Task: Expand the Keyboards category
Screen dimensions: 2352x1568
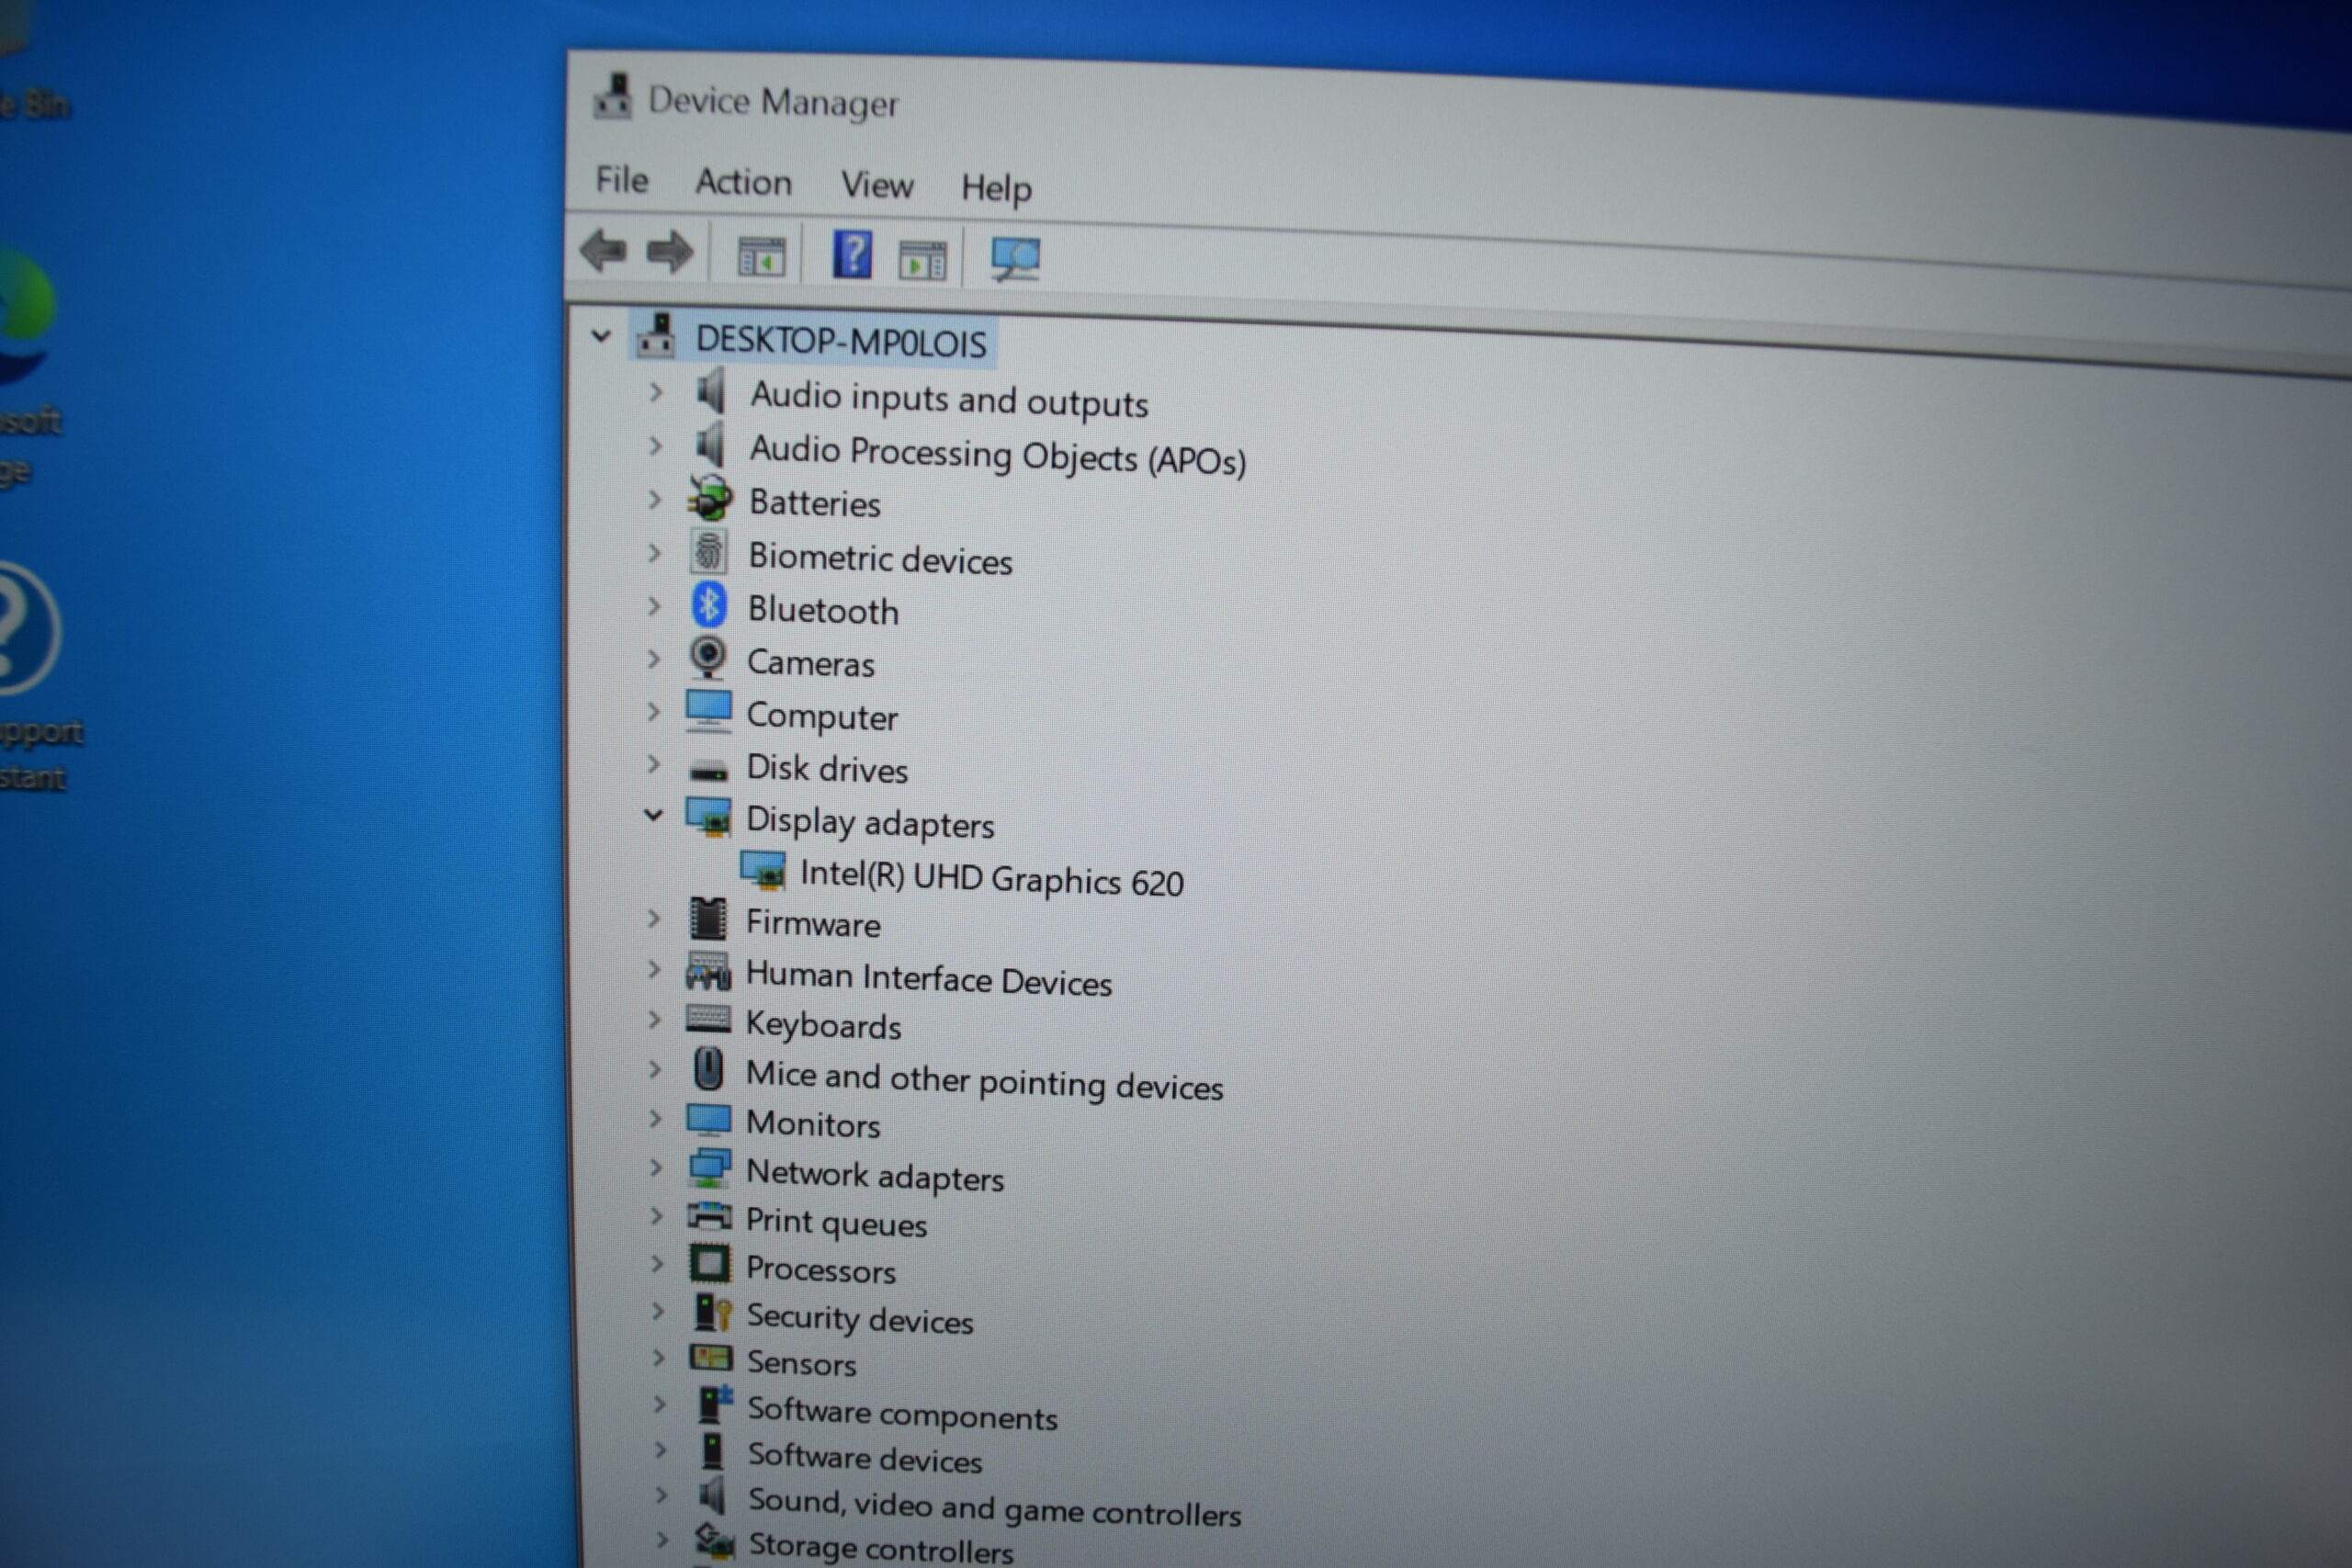Action: point(654,1019)
